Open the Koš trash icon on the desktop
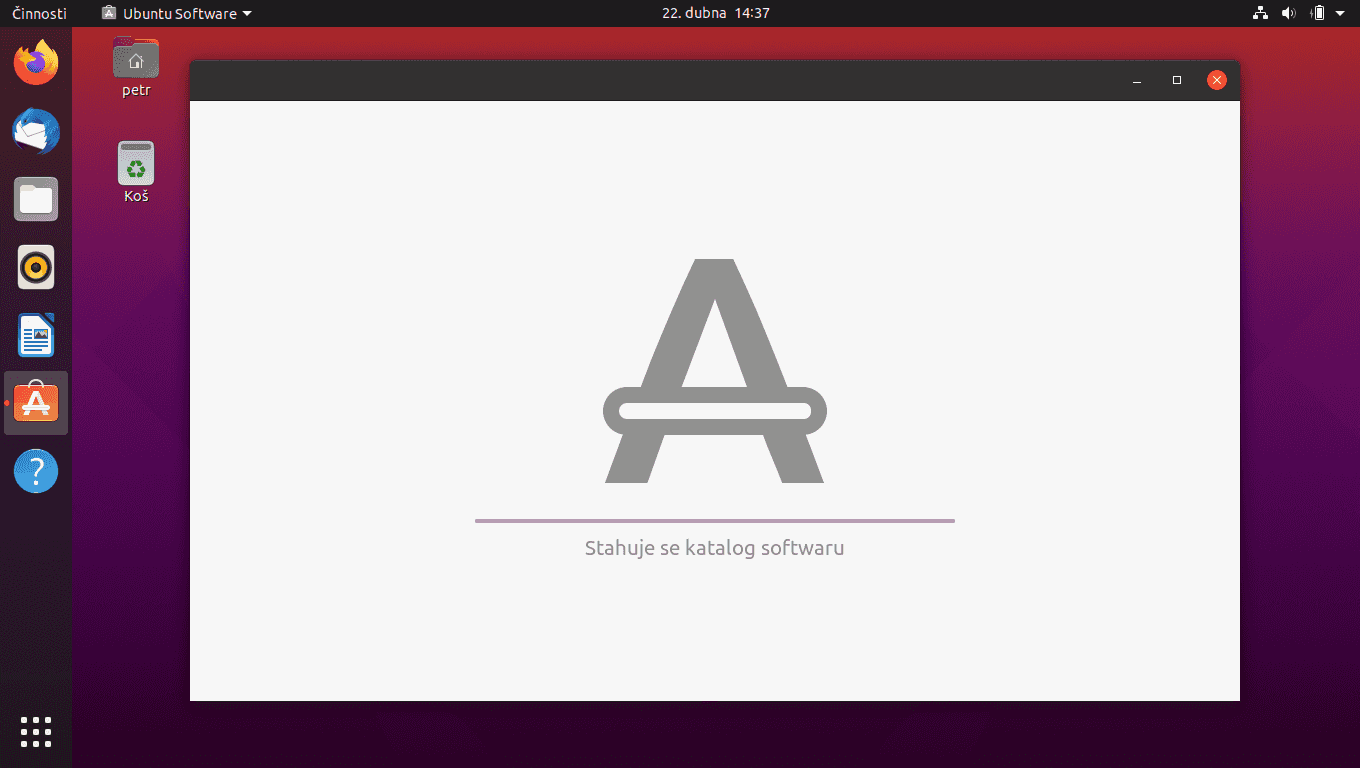The height and width of the screenshot is (768, 1360). click(x=136, y=172)
